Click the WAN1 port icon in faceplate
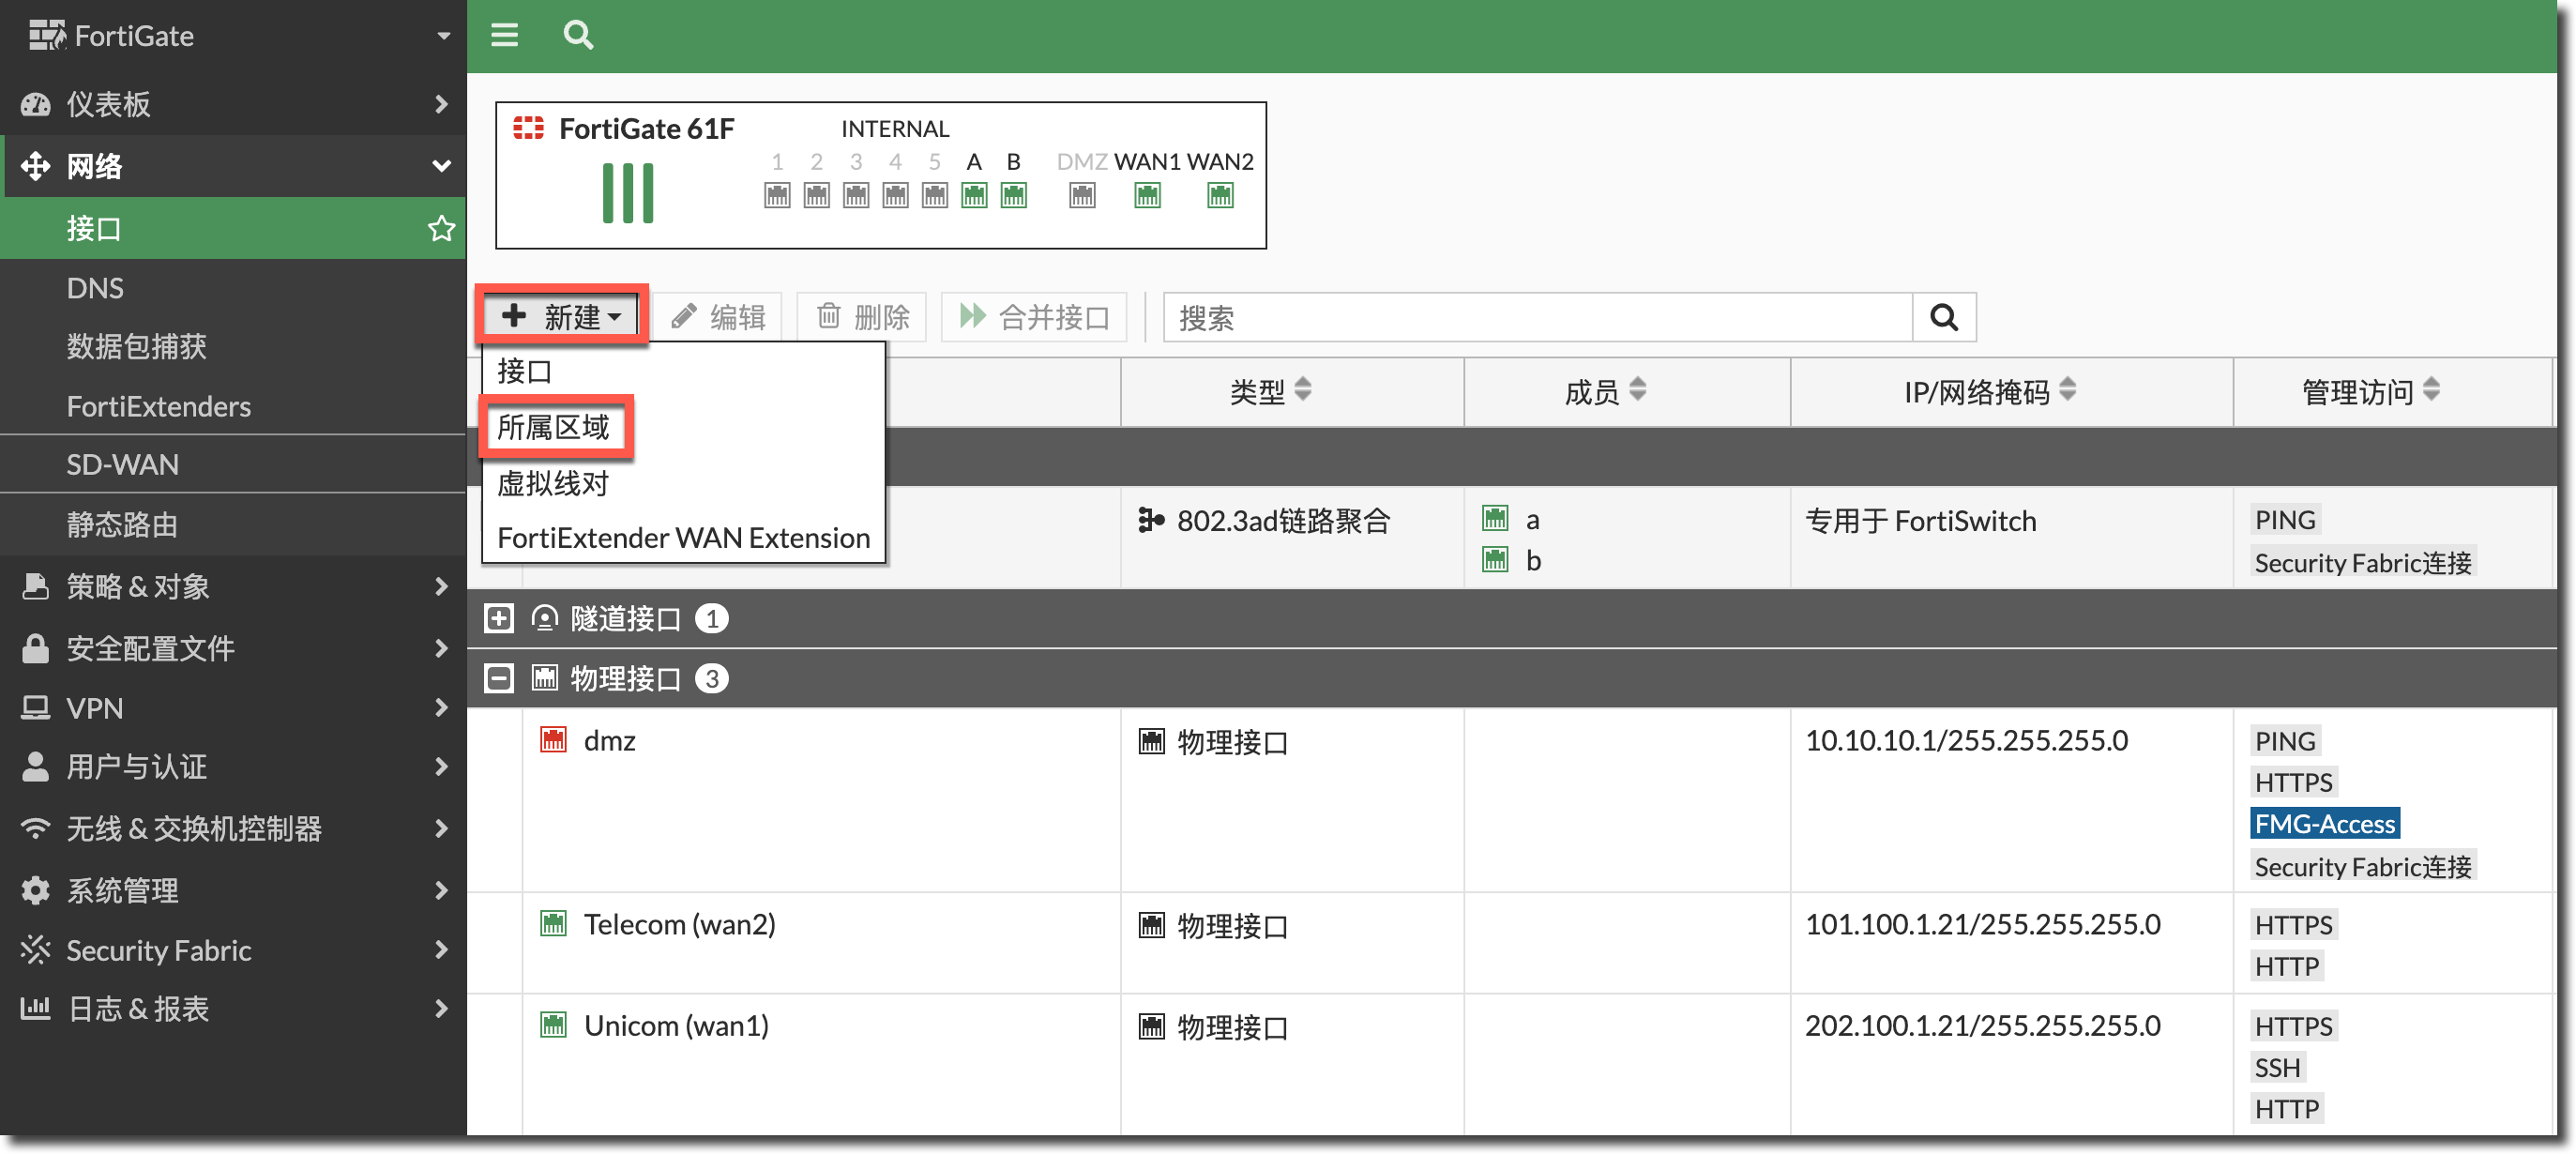2576x1154 pixels. click(1147, 196)
